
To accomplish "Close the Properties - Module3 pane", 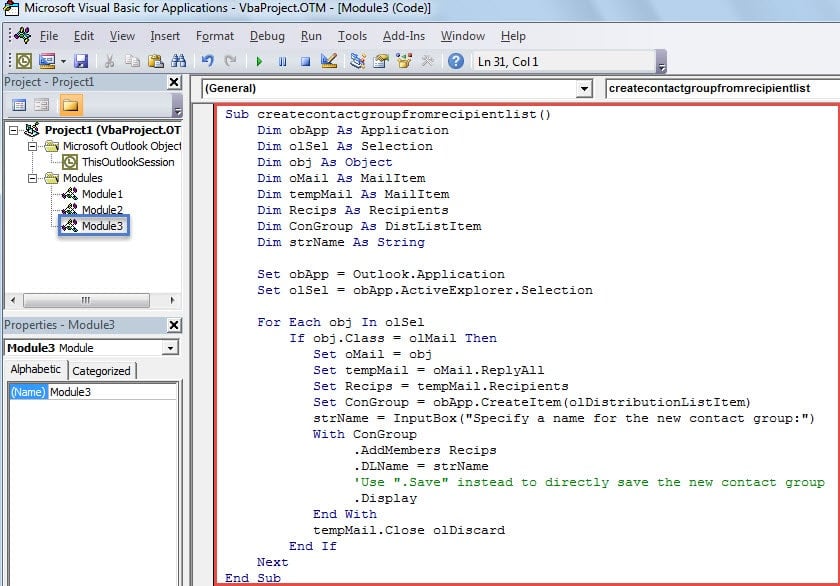I will pyautogui.click(x=174, y=325).
